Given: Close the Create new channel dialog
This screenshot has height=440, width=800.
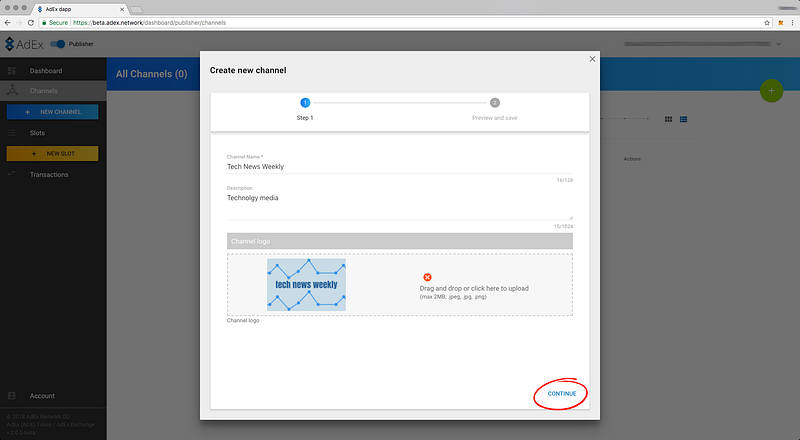Looking at the screenshot, I should (592, 59).
